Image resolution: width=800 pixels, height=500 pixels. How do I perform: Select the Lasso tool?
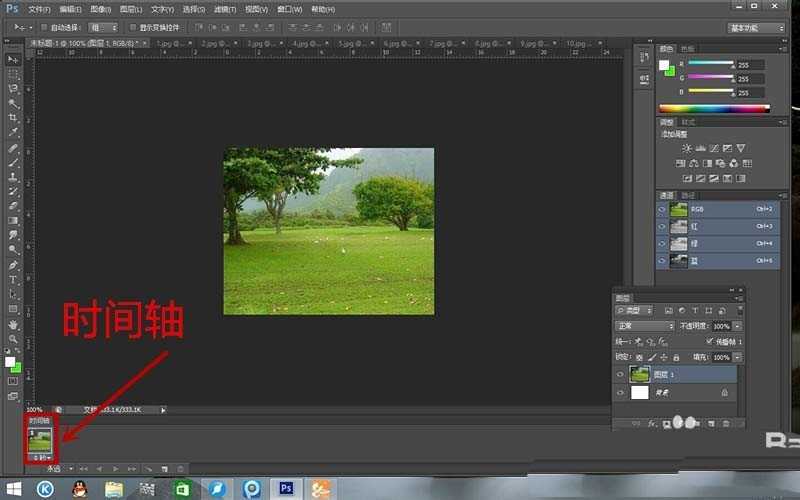[x=14, y=88]
